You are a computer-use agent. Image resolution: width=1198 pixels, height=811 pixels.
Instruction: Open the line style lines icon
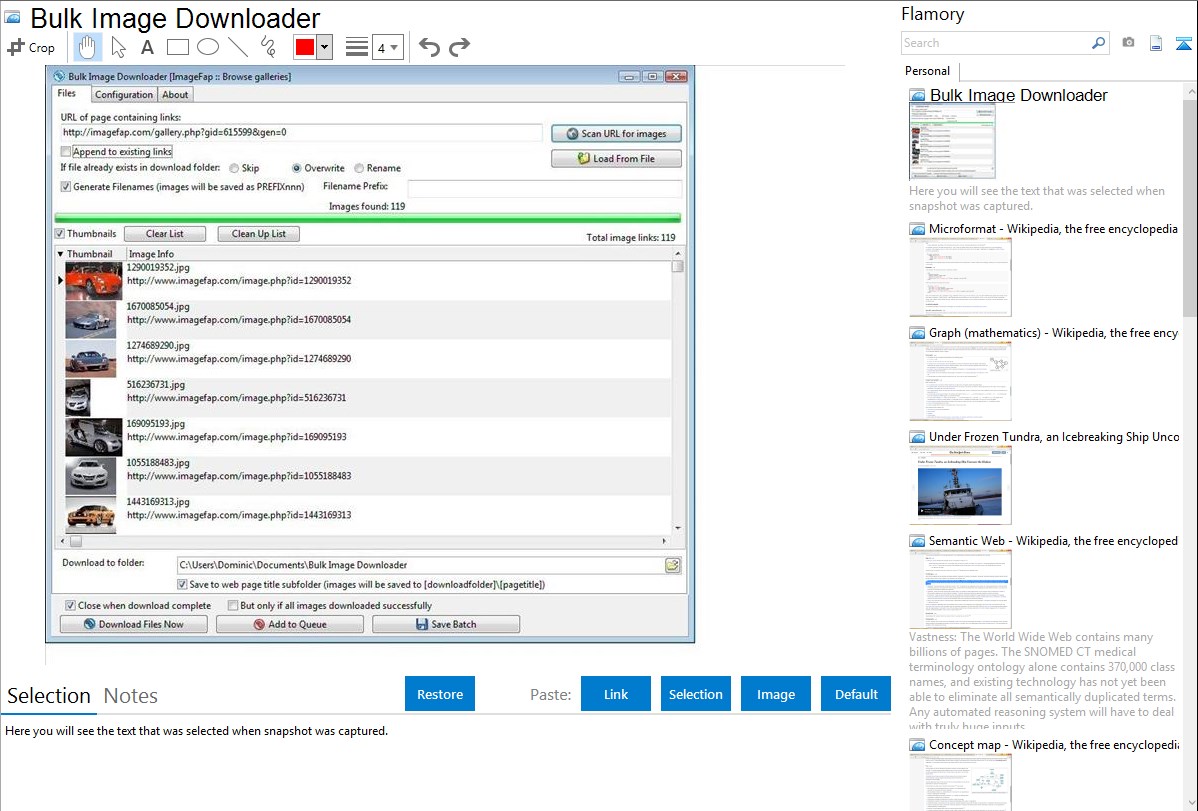357,47
